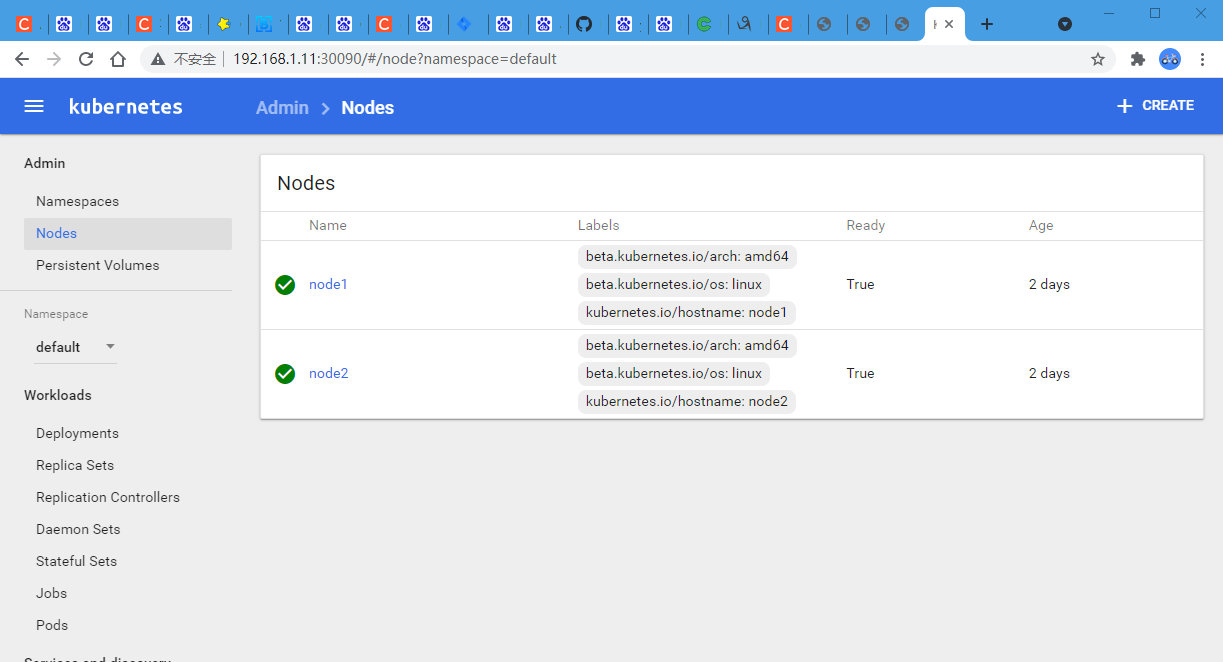Click the Ready column header

tap(865, 225)
